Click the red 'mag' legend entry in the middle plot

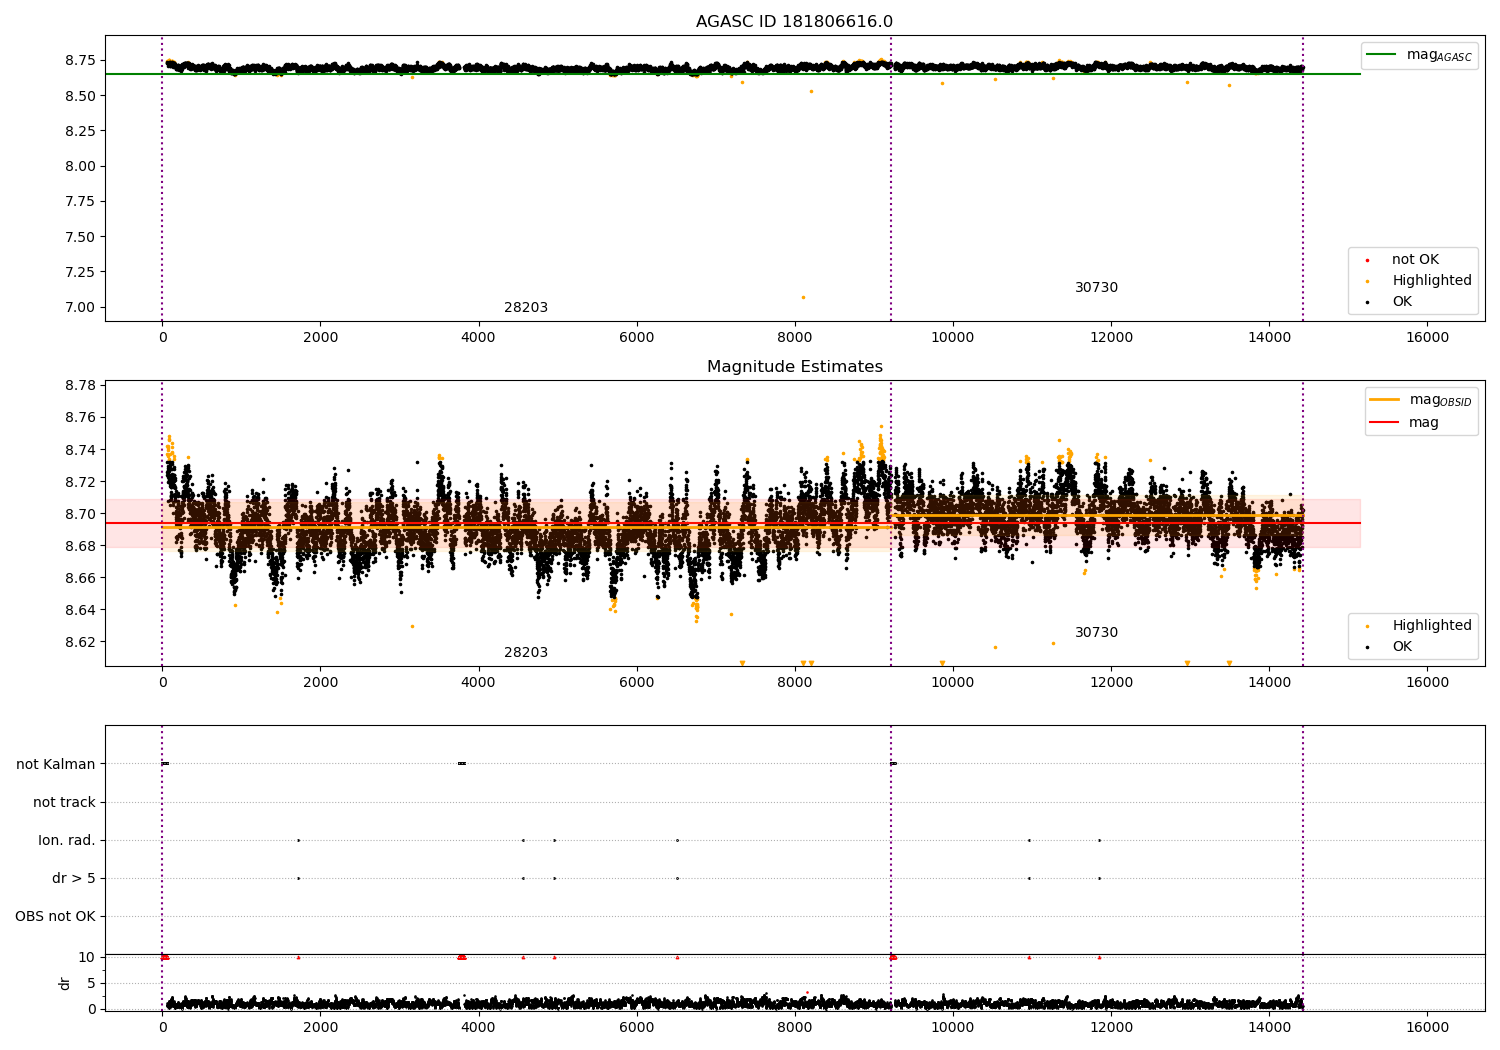[x=1404, y=422]
